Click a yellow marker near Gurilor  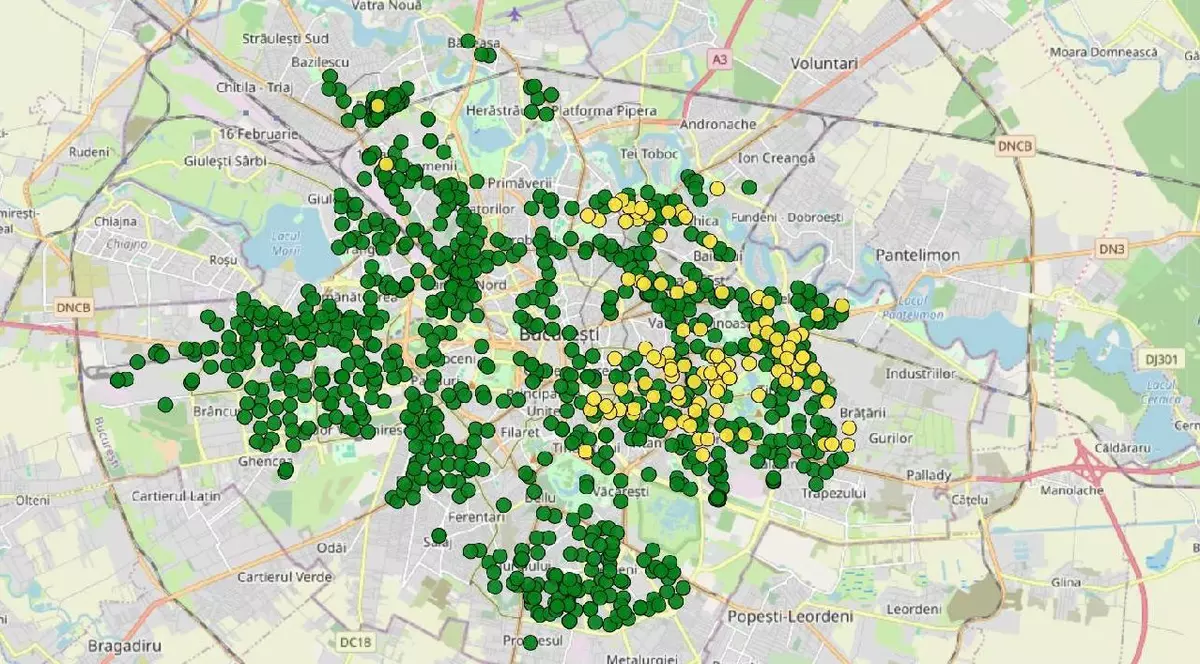[847, 443]
